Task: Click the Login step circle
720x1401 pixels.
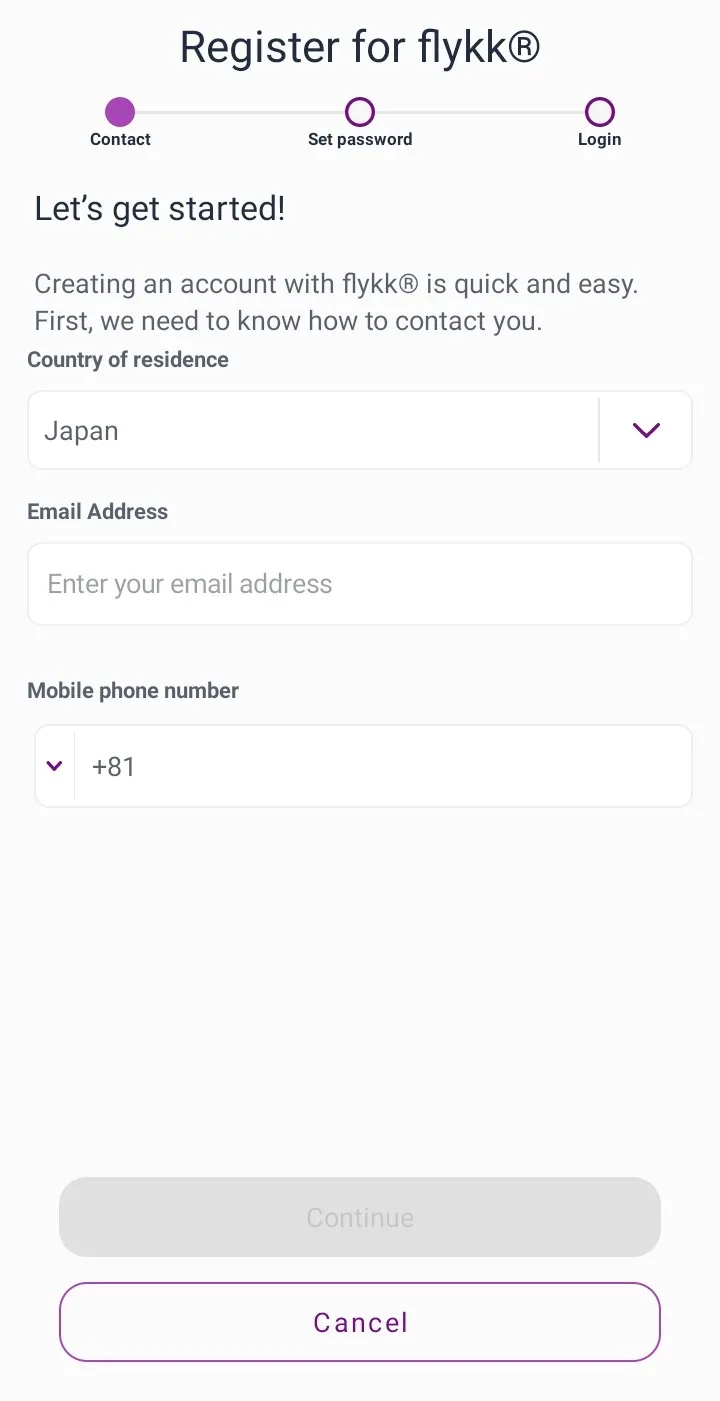Action: pyautogui.click(x=599, y=112)
